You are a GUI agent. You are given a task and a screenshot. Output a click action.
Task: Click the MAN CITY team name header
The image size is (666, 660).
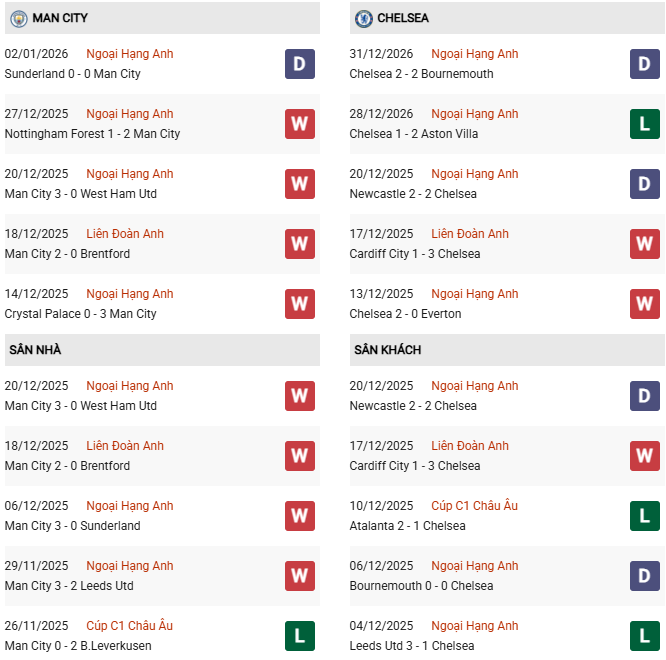tap(60, 18)
